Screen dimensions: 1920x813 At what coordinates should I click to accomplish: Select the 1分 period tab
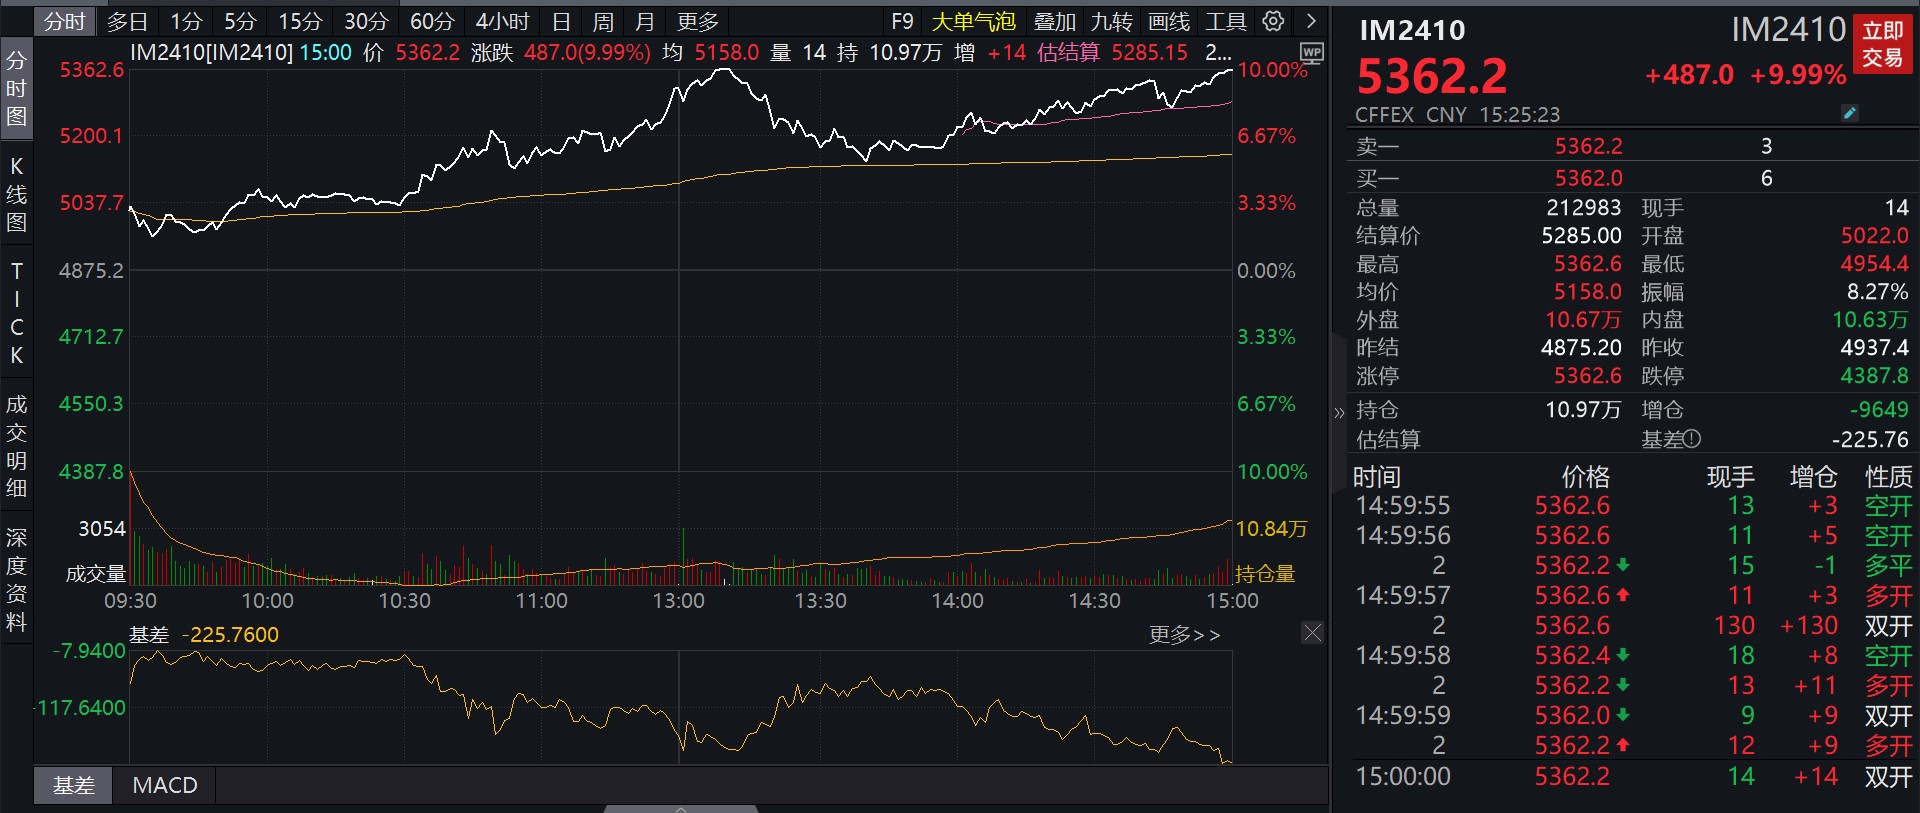[x=186, y=22]
